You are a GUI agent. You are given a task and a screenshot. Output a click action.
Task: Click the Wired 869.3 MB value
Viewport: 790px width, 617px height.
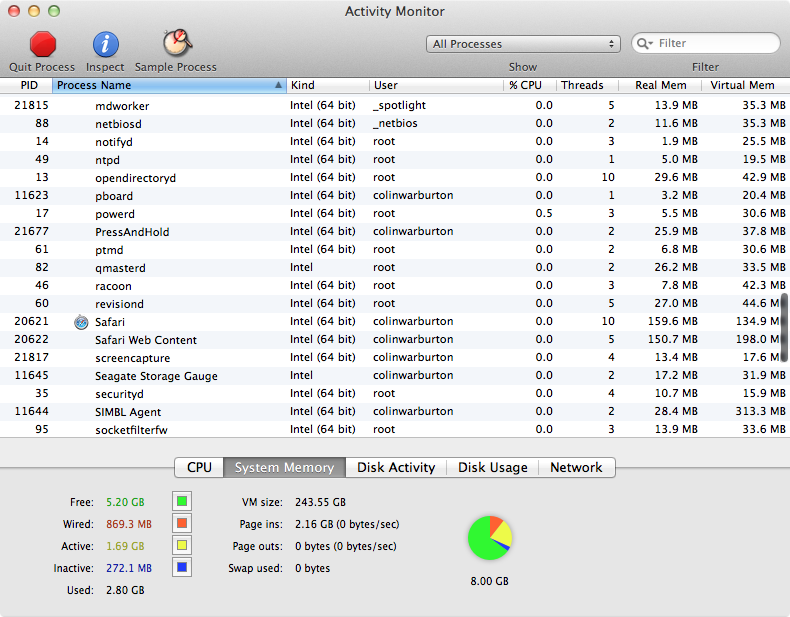tap(128, 524)
